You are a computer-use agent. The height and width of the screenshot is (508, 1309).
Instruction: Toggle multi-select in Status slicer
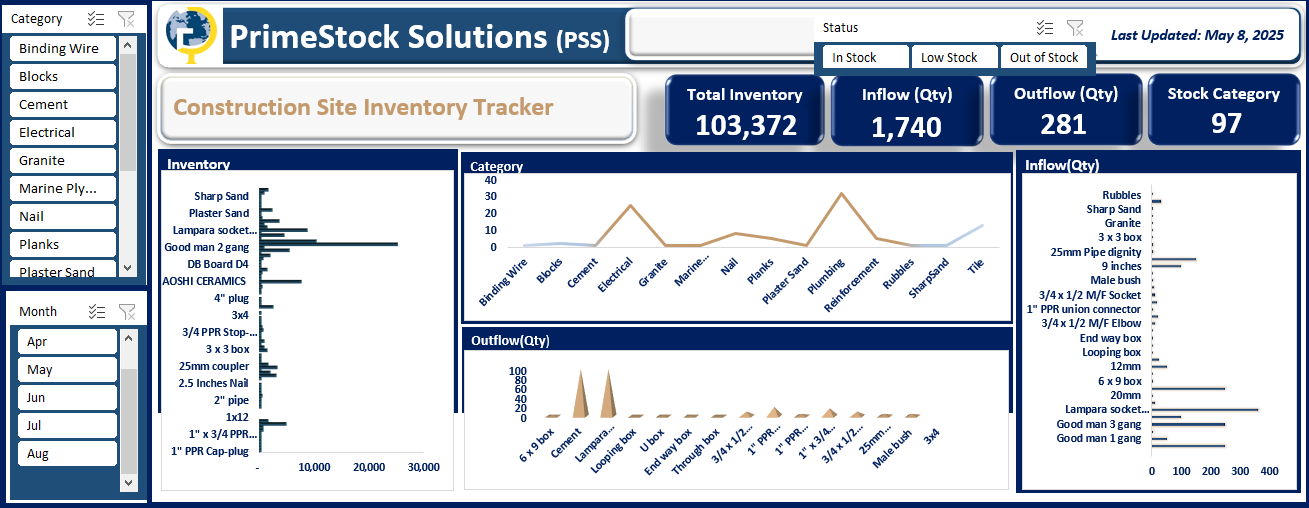tap(1044, 27)
